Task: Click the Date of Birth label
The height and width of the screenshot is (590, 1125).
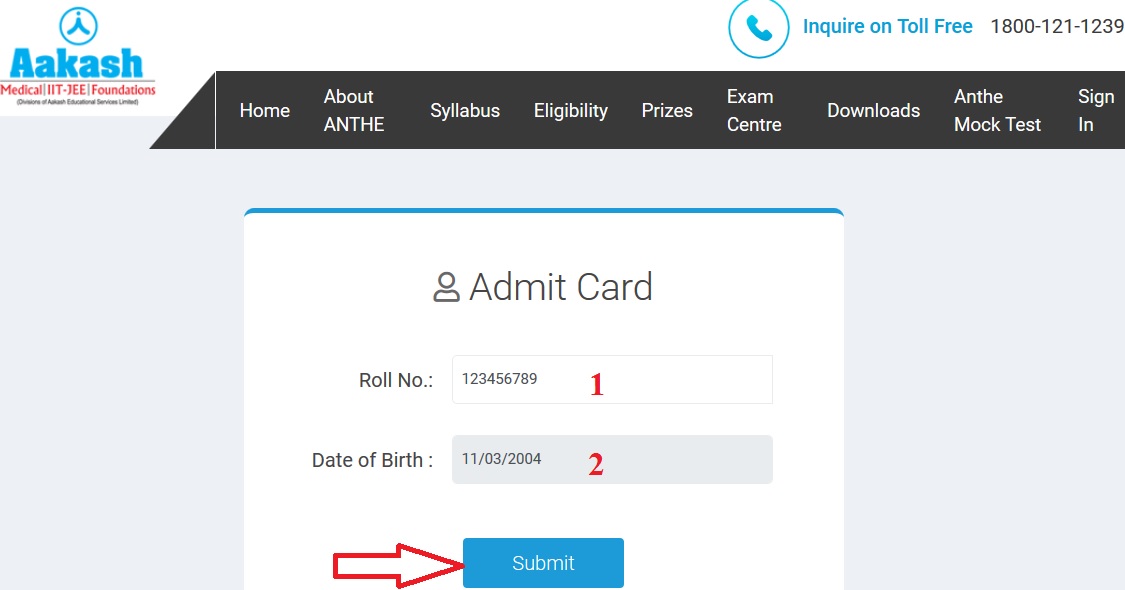Action: point(372,461)
